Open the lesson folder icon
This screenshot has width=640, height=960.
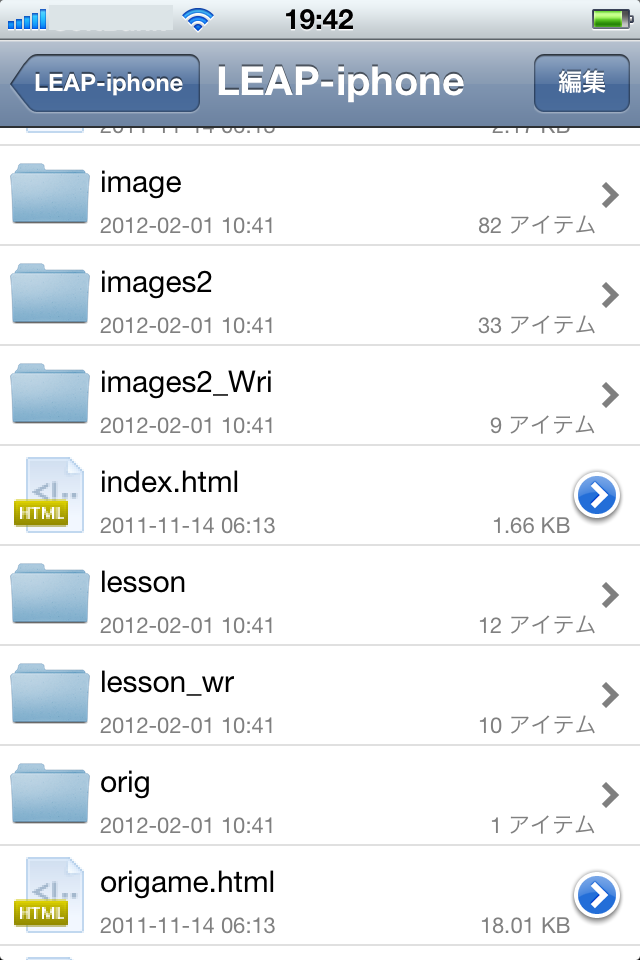click(50, 593)
